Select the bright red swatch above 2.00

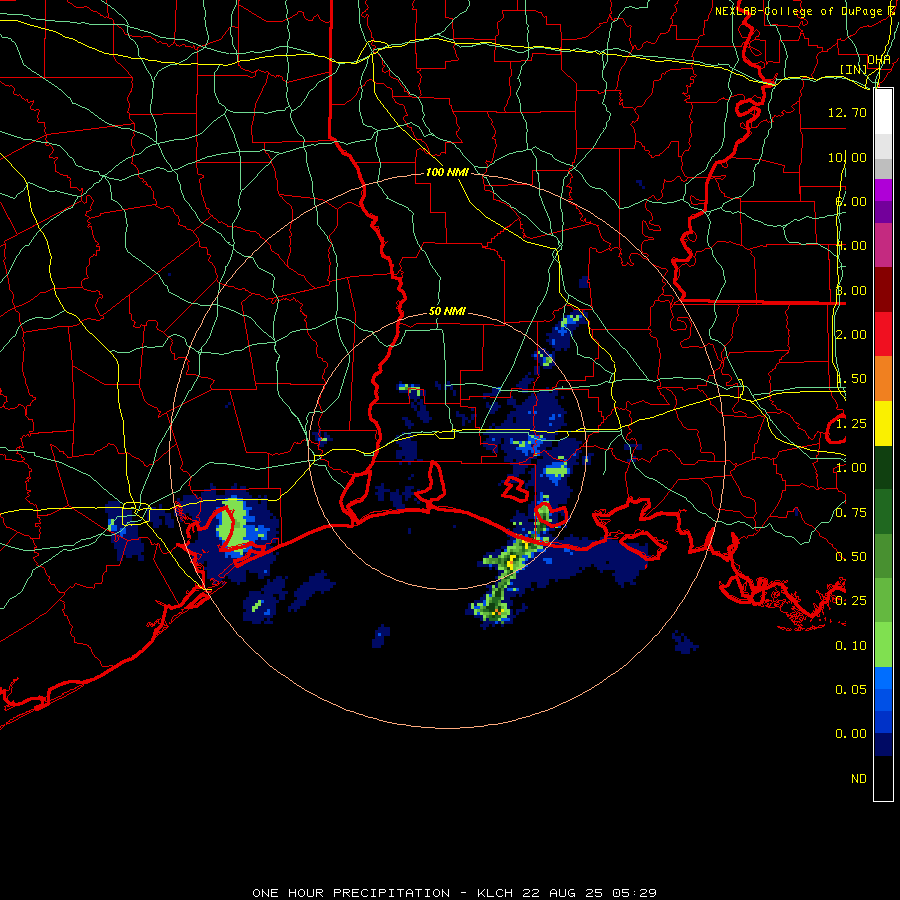883,334
